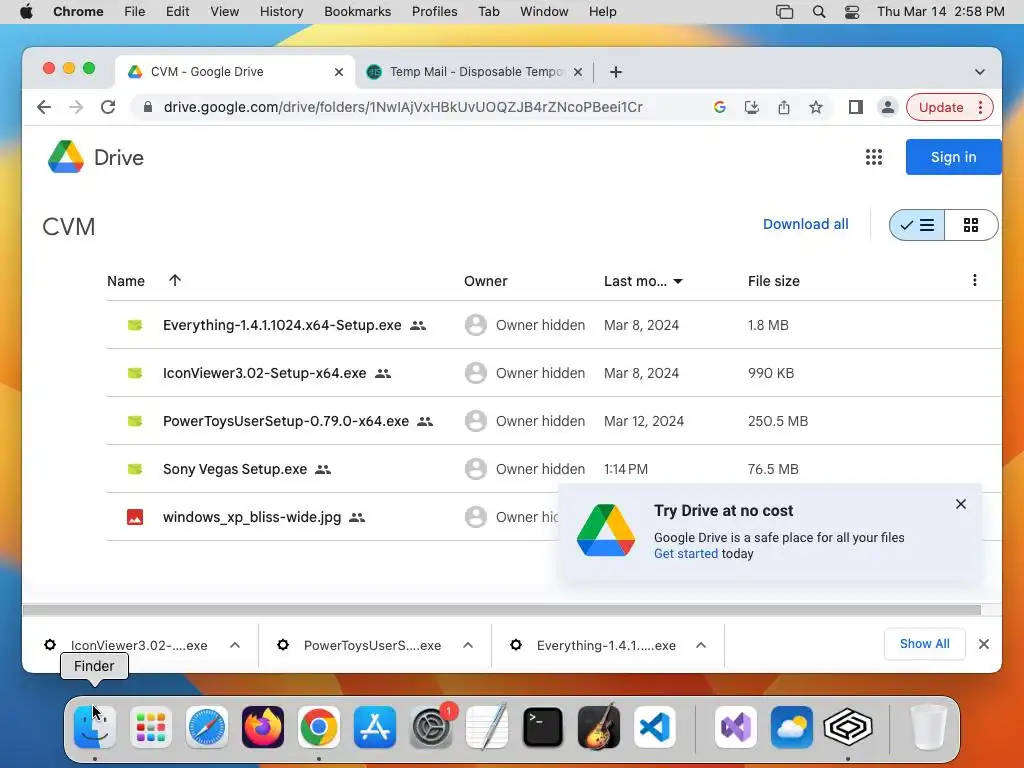Sort files by the Name column header

click(x=125, y=281)
